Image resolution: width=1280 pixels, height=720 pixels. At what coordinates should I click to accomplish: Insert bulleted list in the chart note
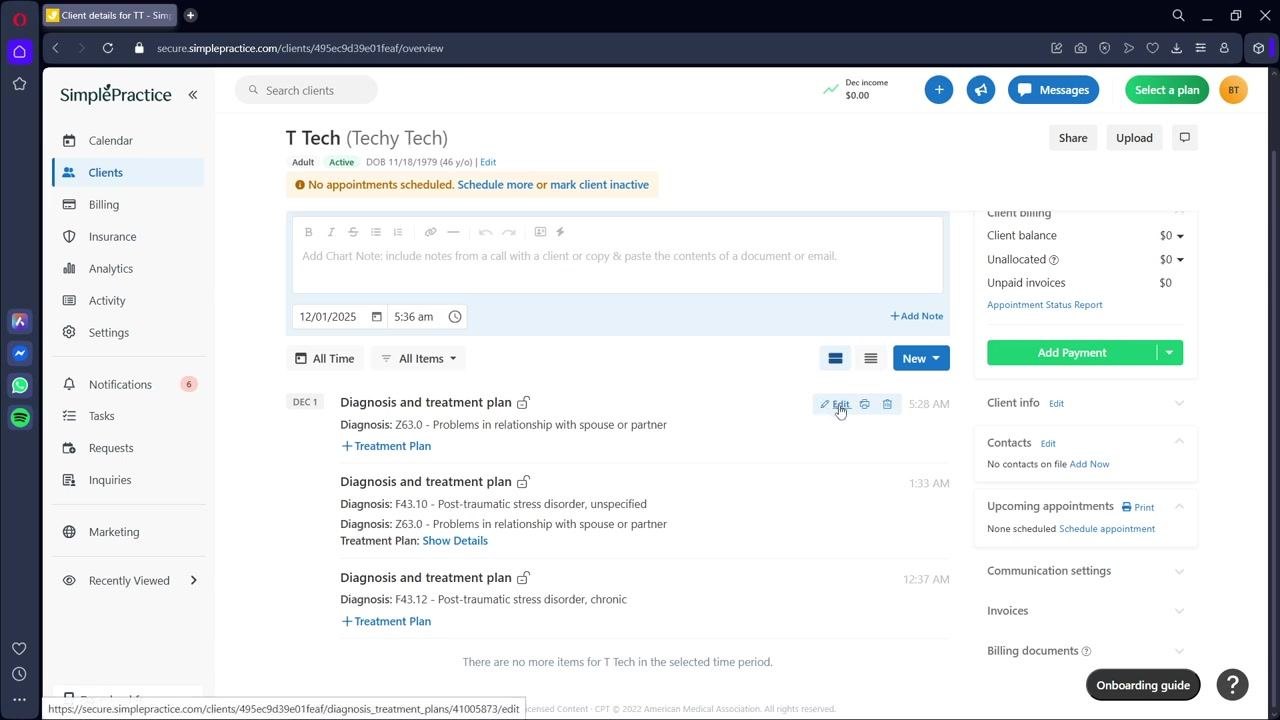pos(376,232)
